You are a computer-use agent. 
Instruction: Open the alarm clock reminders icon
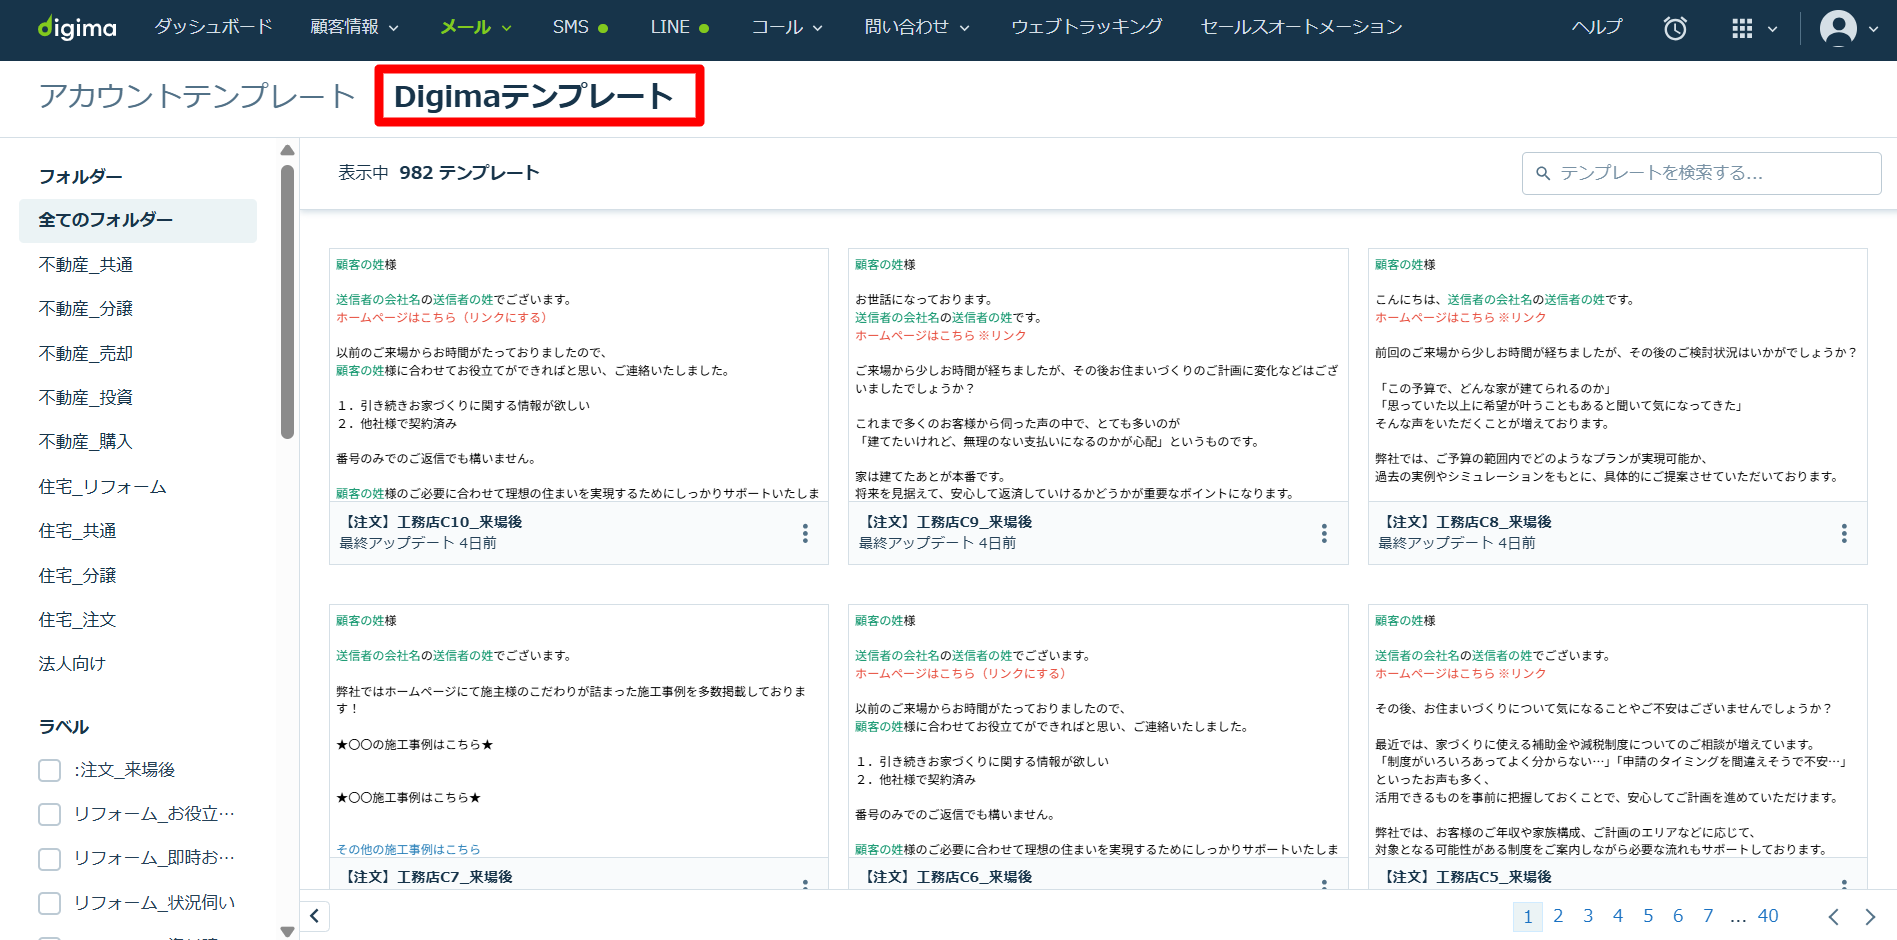[x=1675, y=28]
